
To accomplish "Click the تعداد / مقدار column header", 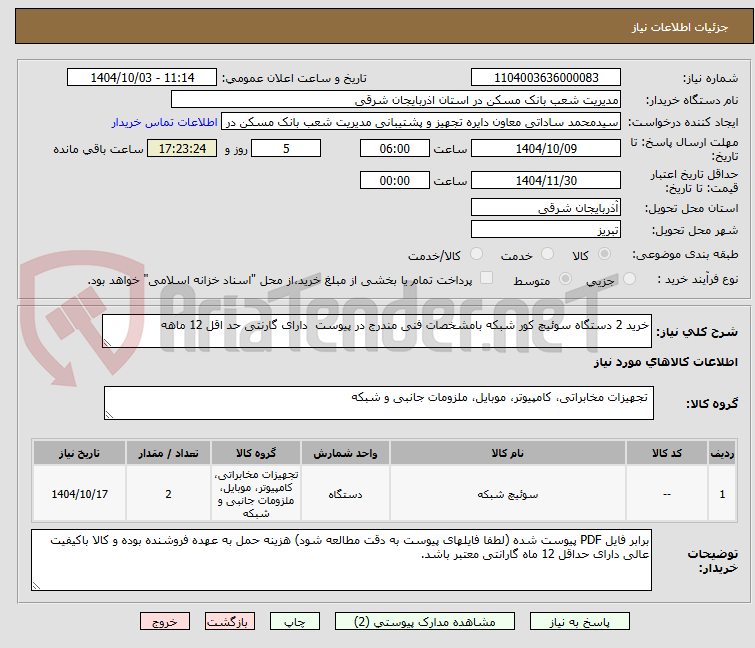I will click(x=168, y=453).
